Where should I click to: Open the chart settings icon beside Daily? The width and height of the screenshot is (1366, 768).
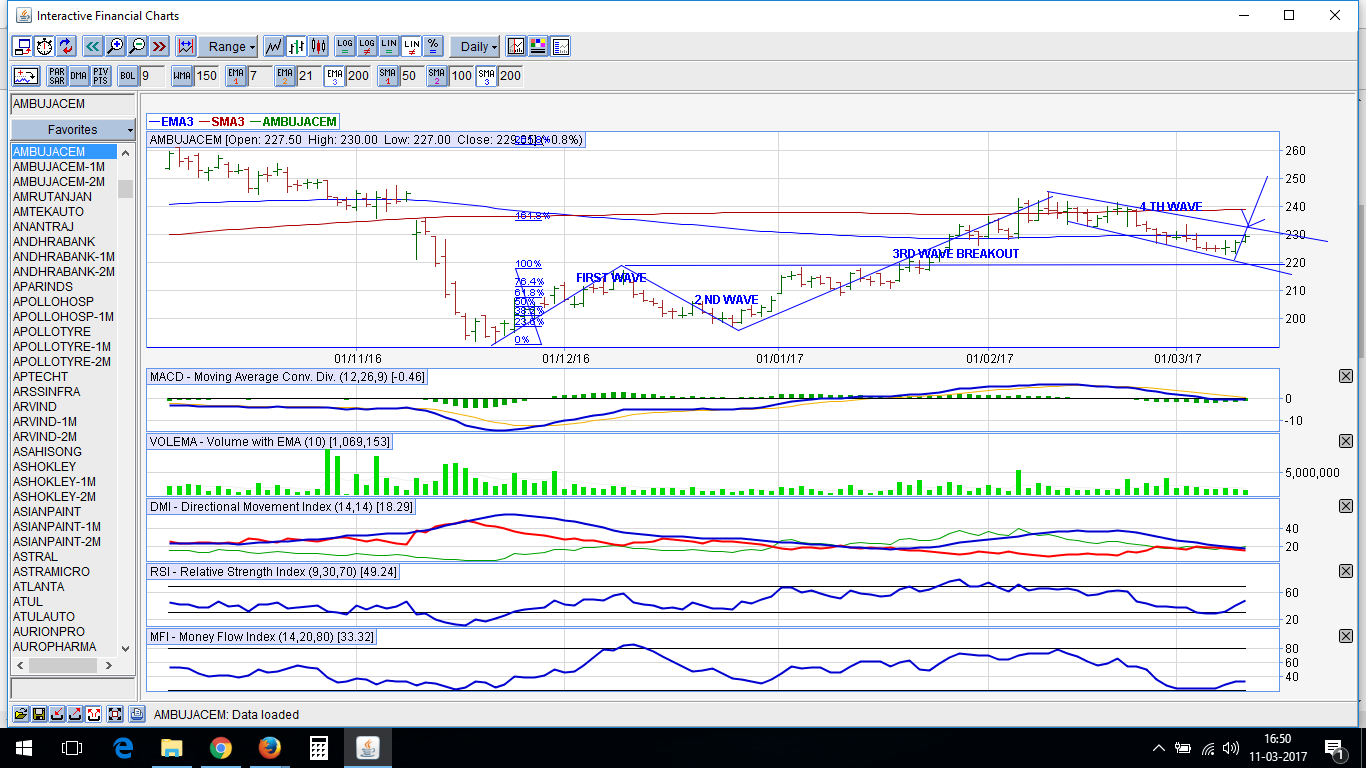516,46
